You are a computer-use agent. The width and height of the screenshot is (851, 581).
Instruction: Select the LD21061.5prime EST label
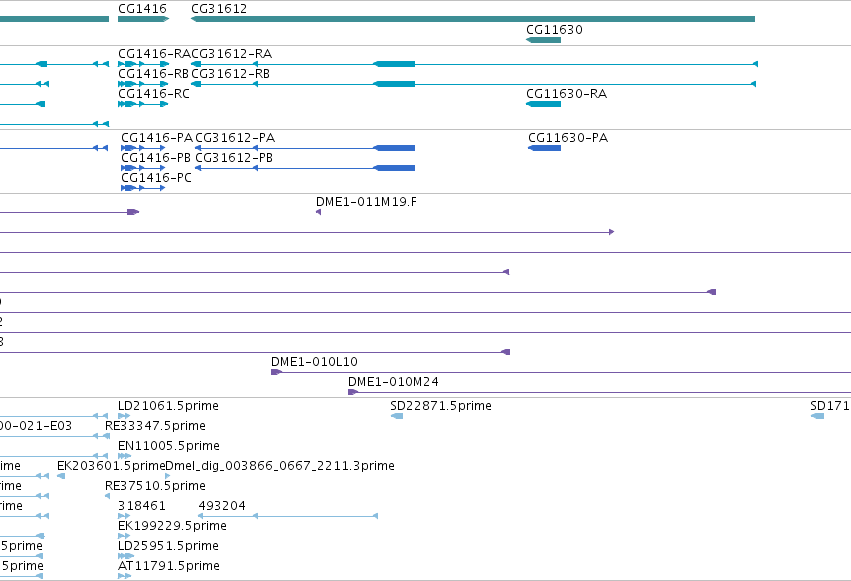[x=168, y=406]
